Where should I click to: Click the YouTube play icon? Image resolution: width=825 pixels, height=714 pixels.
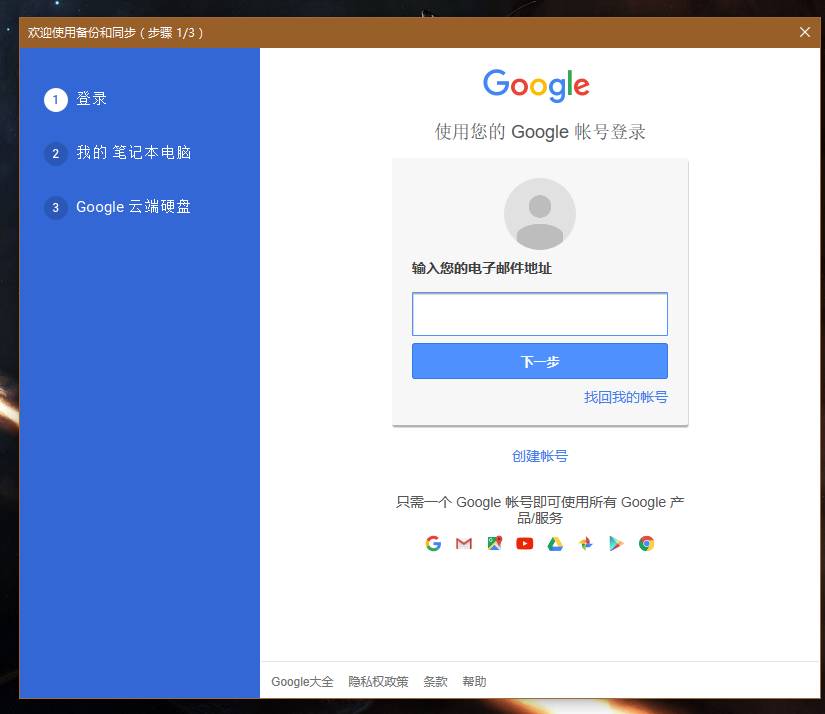525,544
